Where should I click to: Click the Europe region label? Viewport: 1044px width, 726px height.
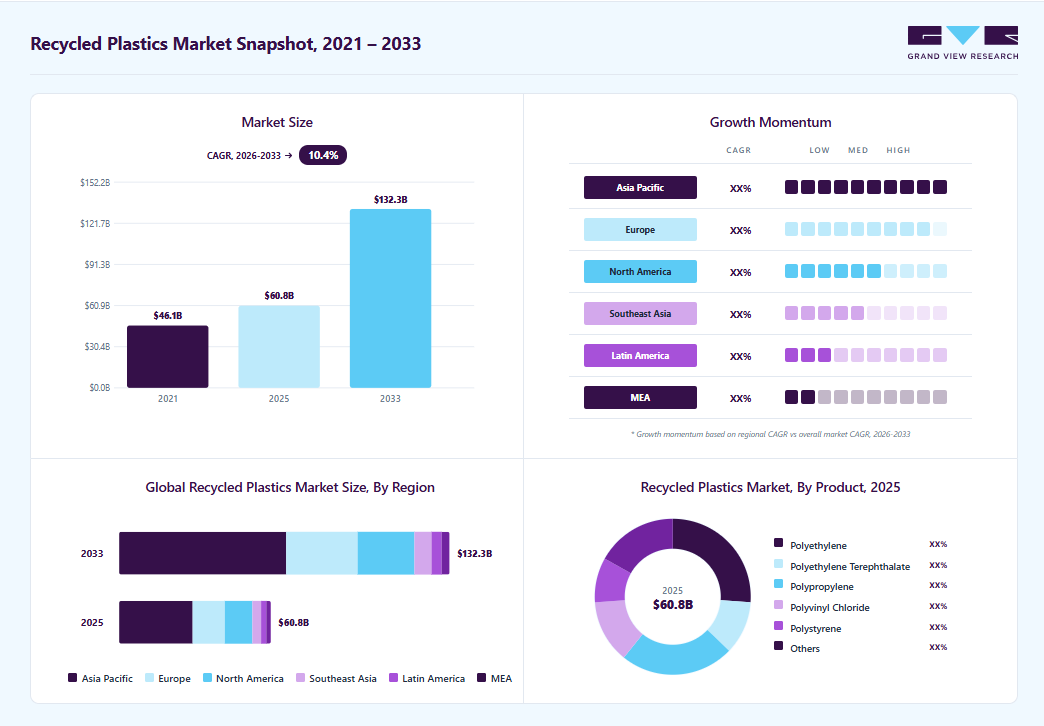[x=641, y=229]
